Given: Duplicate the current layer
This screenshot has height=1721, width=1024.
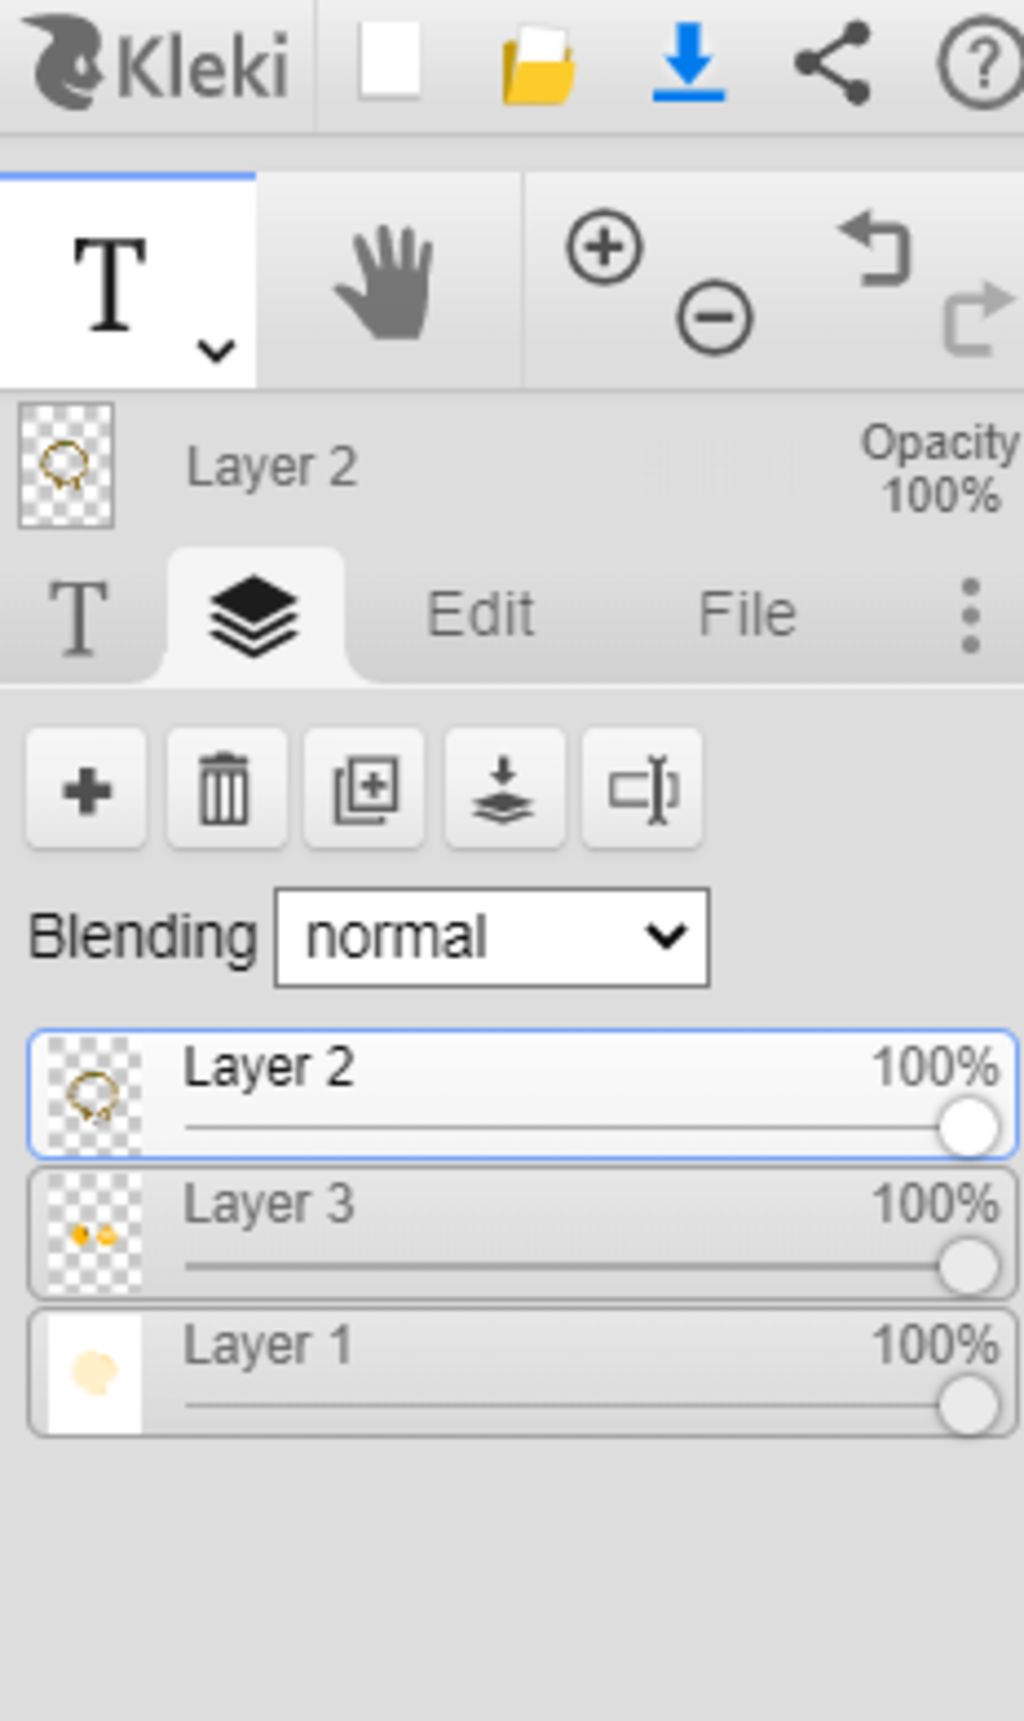Looking at the screenshot, I should point(364,790).
